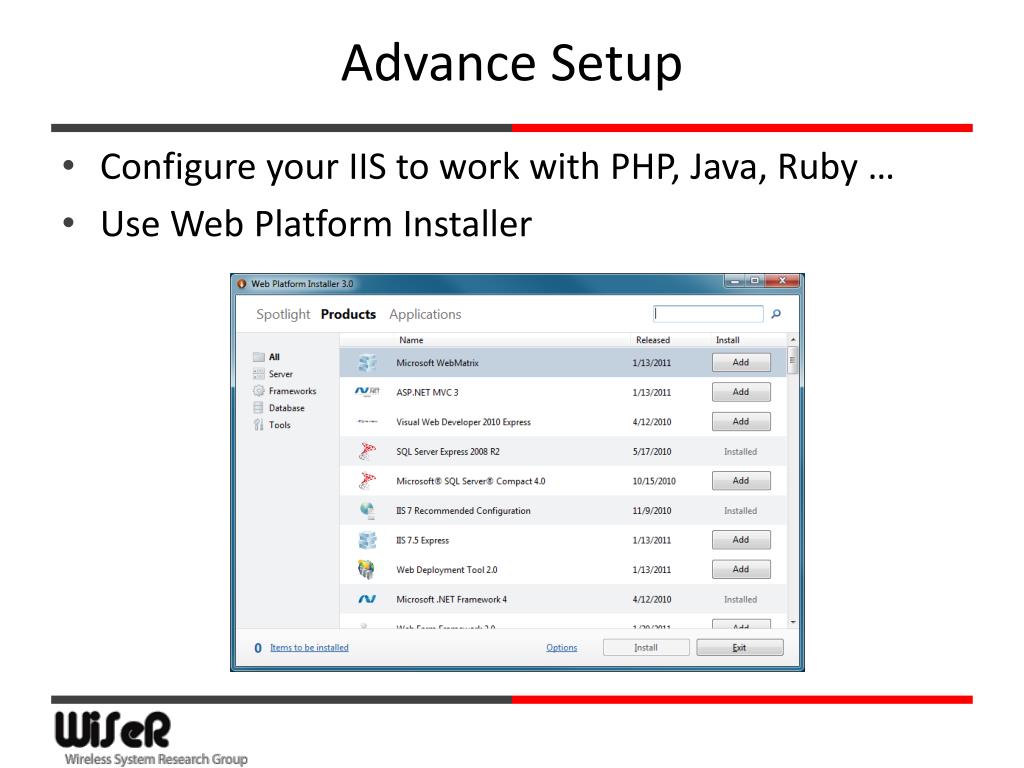Viewport: 1024px width, 768px height.
Task: Select the Database category icon
Action: point(259,408)
